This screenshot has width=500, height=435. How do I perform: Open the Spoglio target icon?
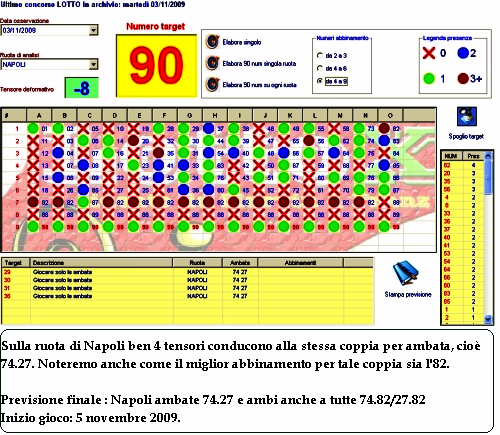coord(466,116)
